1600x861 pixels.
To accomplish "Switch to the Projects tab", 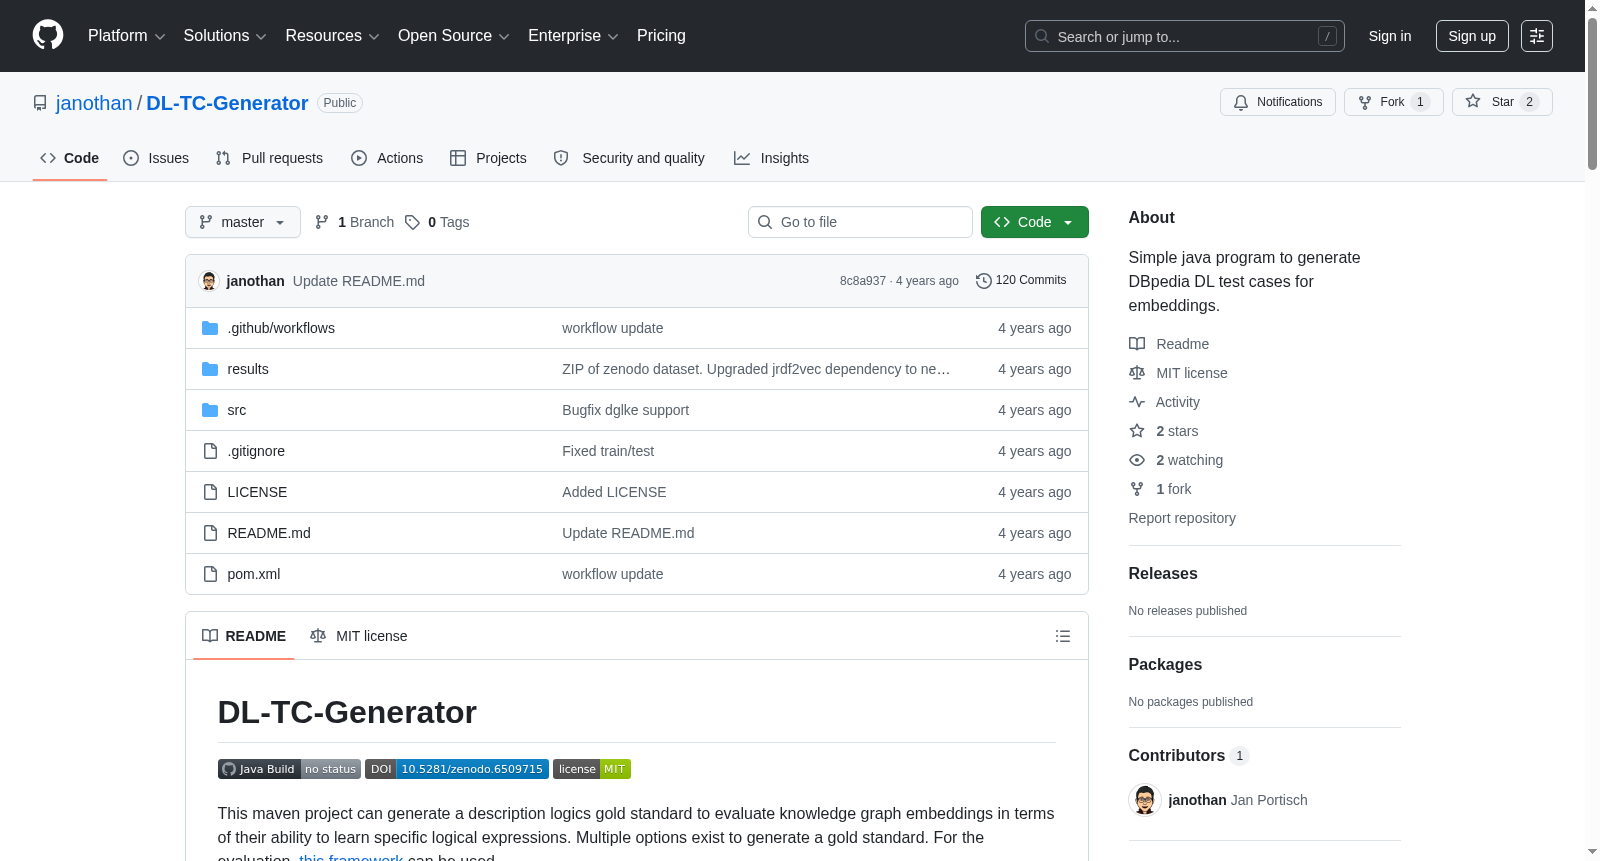I will click(x=488, y=158).
